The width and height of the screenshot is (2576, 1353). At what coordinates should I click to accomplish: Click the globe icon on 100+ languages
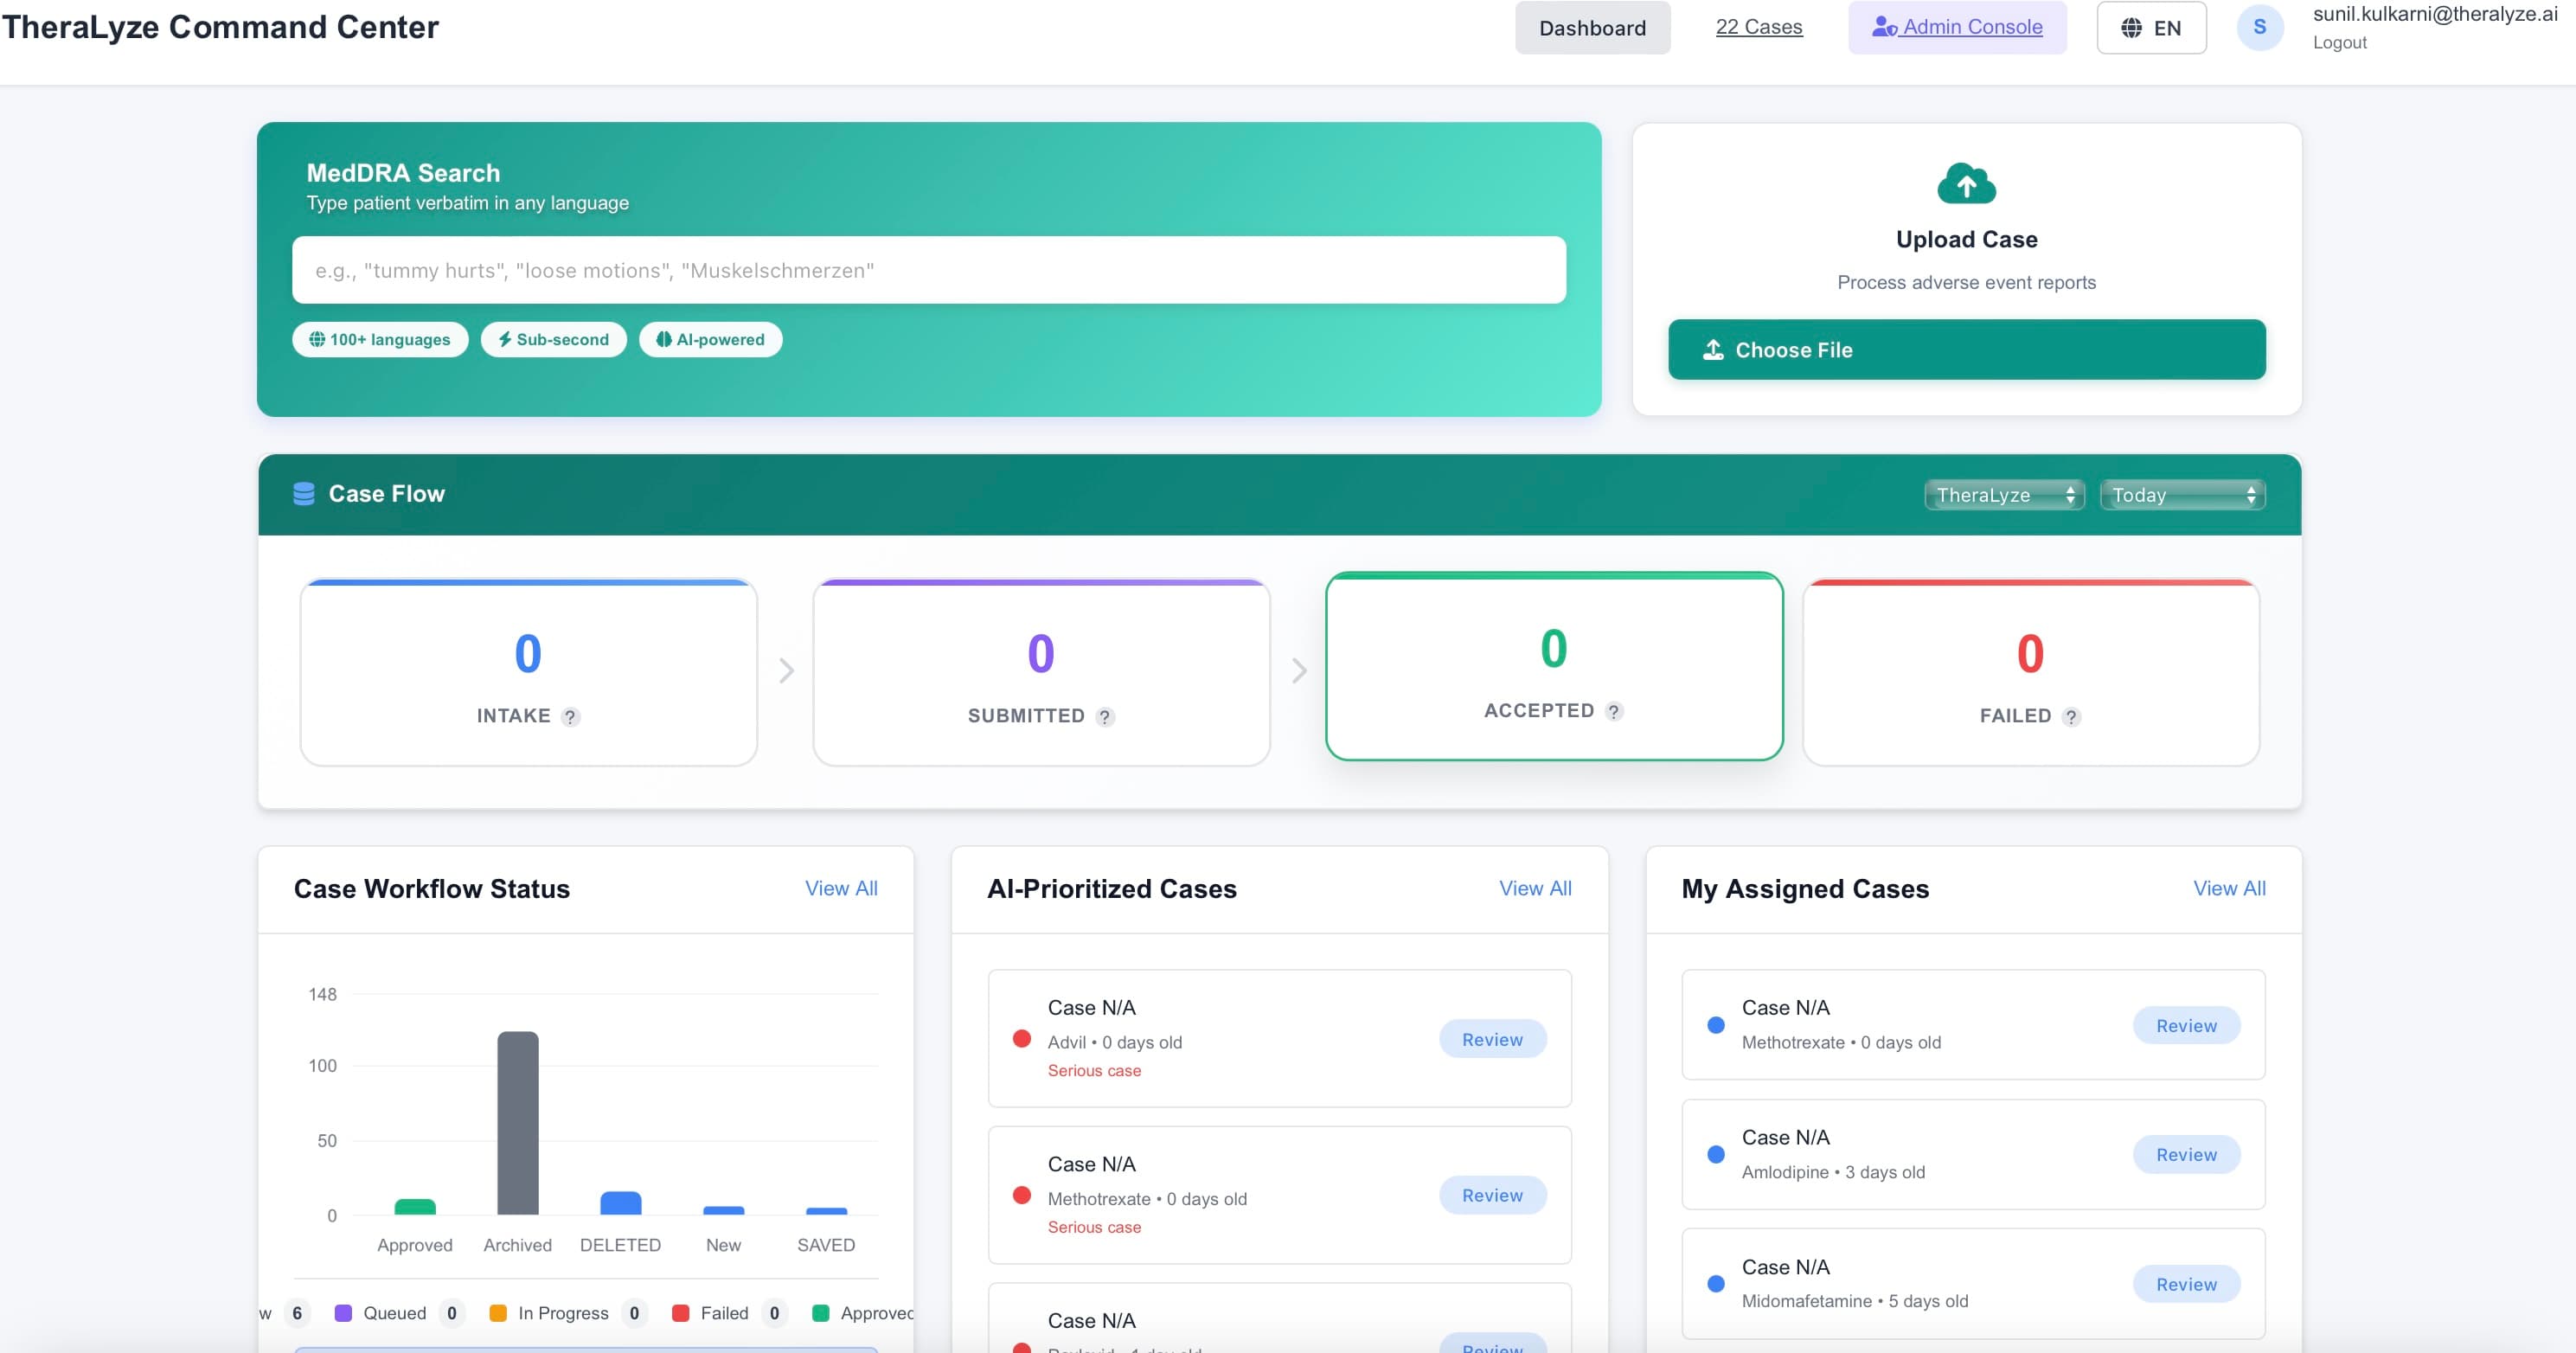(x=317, y=339)
